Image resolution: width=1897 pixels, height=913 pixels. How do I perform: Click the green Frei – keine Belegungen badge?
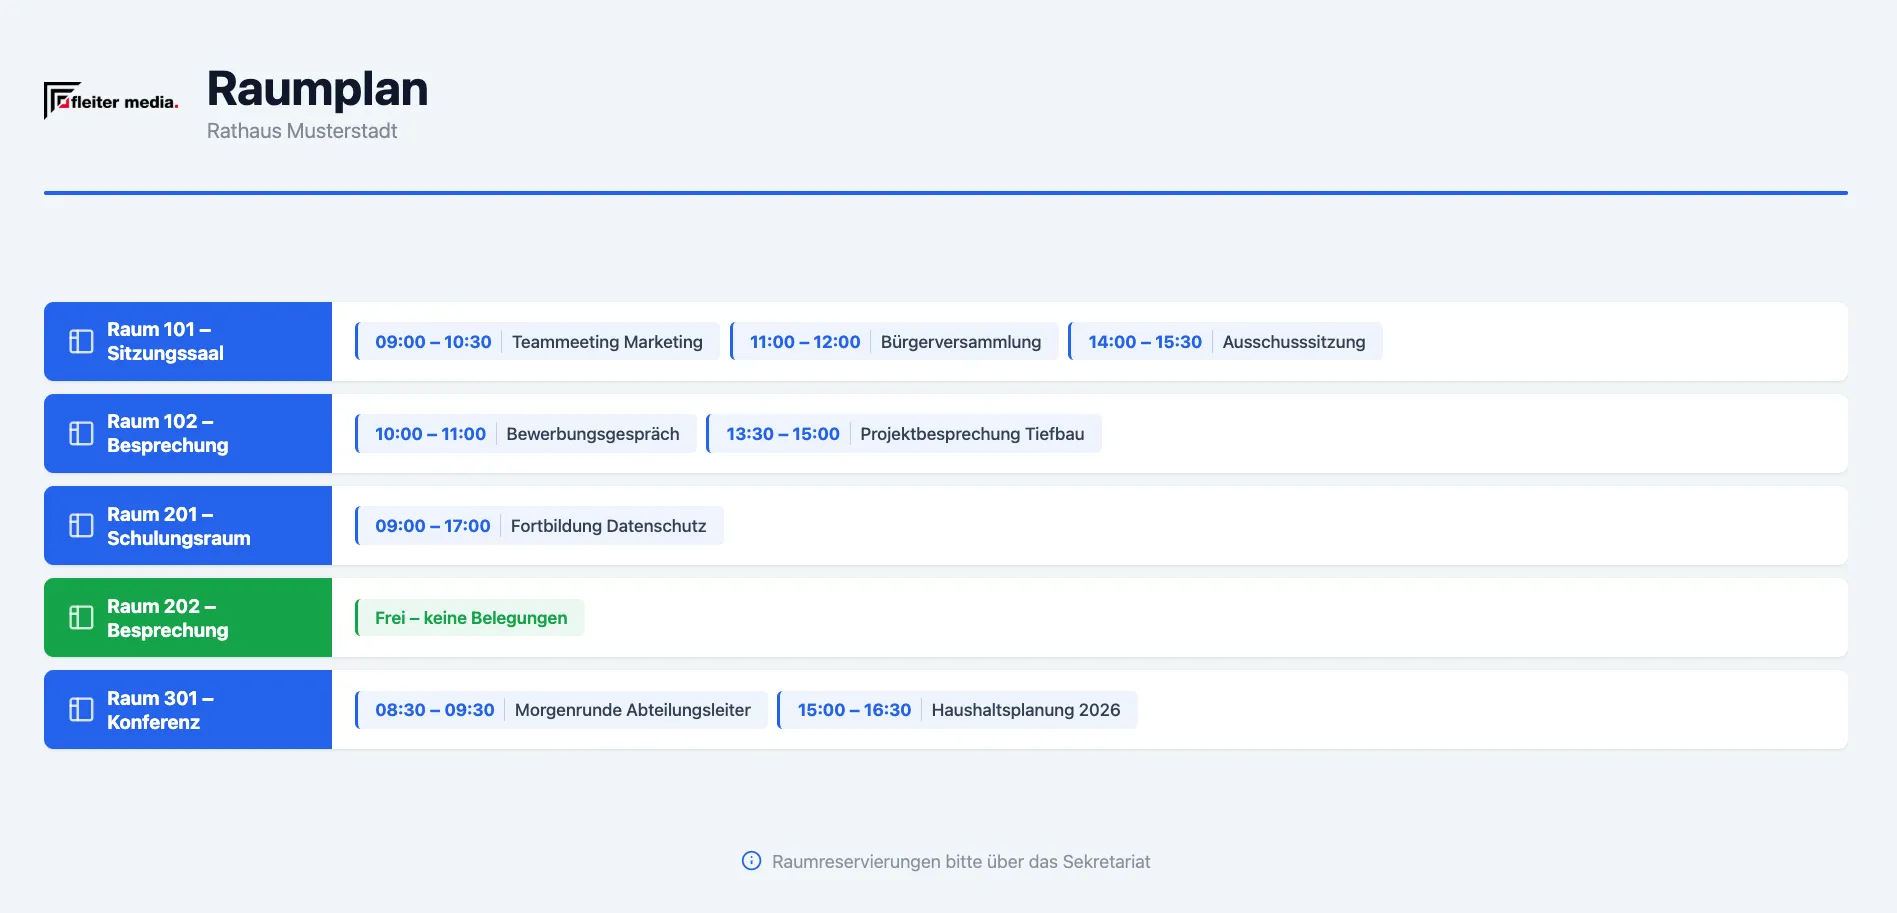tap(470, 618)
